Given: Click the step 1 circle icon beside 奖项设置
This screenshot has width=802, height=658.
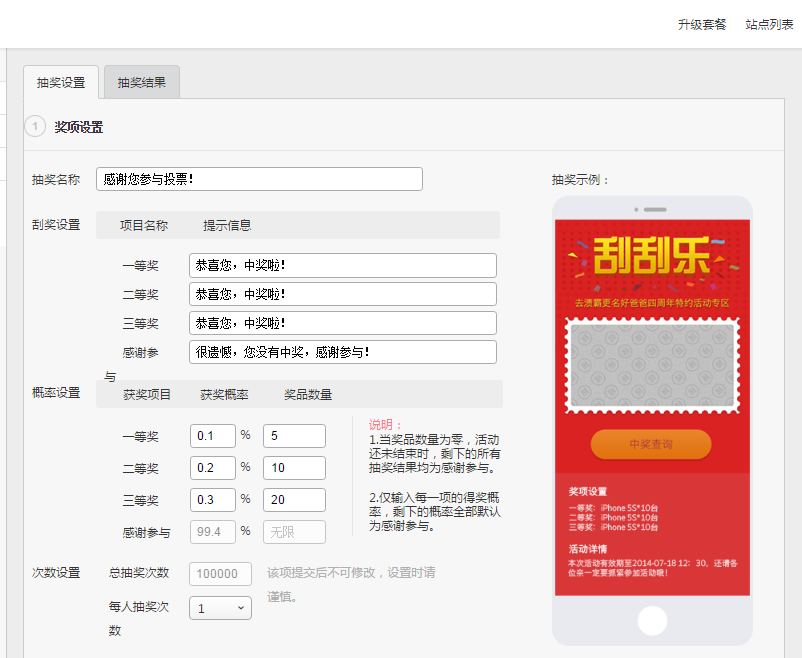Looking at the screenshot, I should (x=36, y=127).
